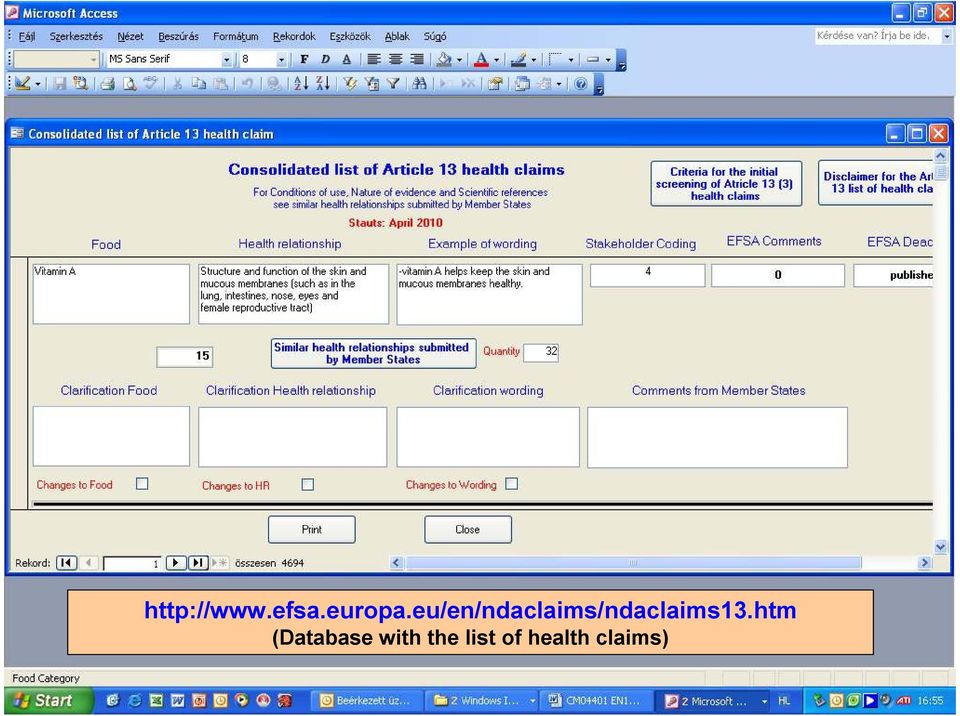
Task: Open the font size dropdown
Action: click(x=281, y=59)
